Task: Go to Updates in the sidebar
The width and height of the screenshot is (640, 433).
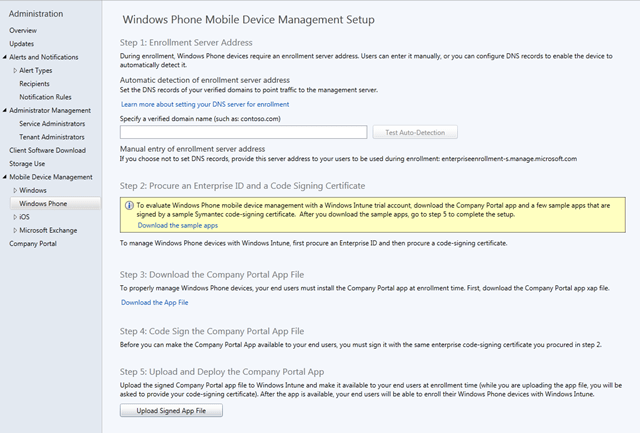Action: pos(22,44)
